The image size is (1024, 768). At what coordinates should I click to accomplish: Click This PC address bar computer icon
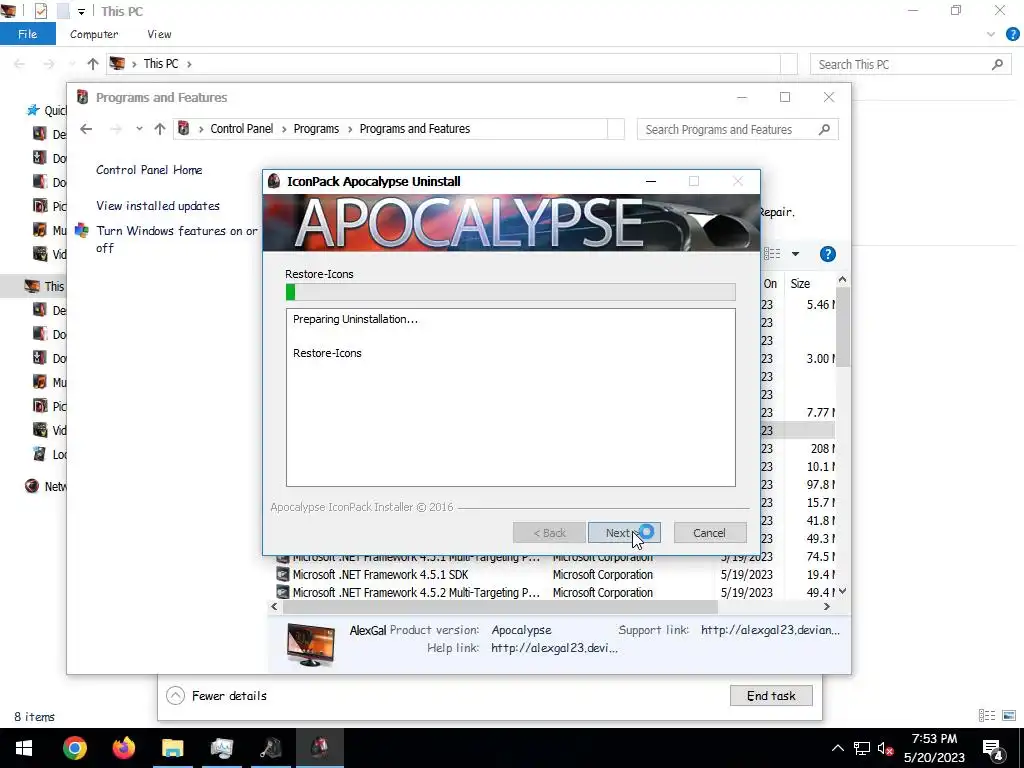[118, 63]
